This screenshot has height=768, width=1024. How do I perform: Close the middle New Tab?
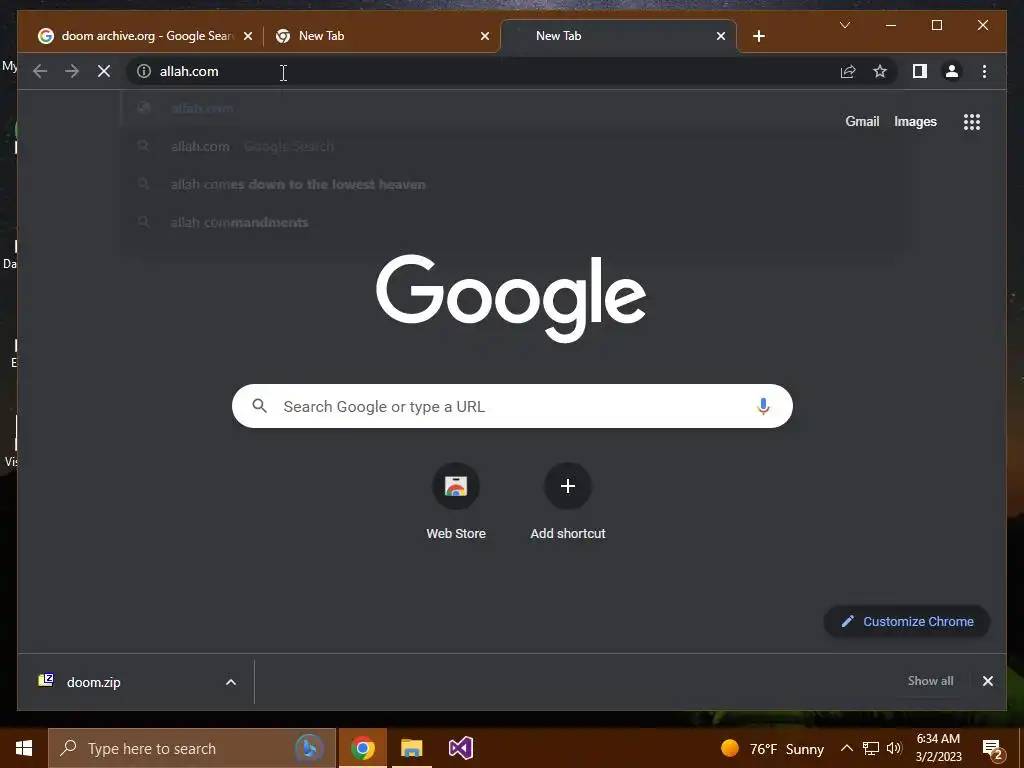pyautogui.click(x=485, y=36)
